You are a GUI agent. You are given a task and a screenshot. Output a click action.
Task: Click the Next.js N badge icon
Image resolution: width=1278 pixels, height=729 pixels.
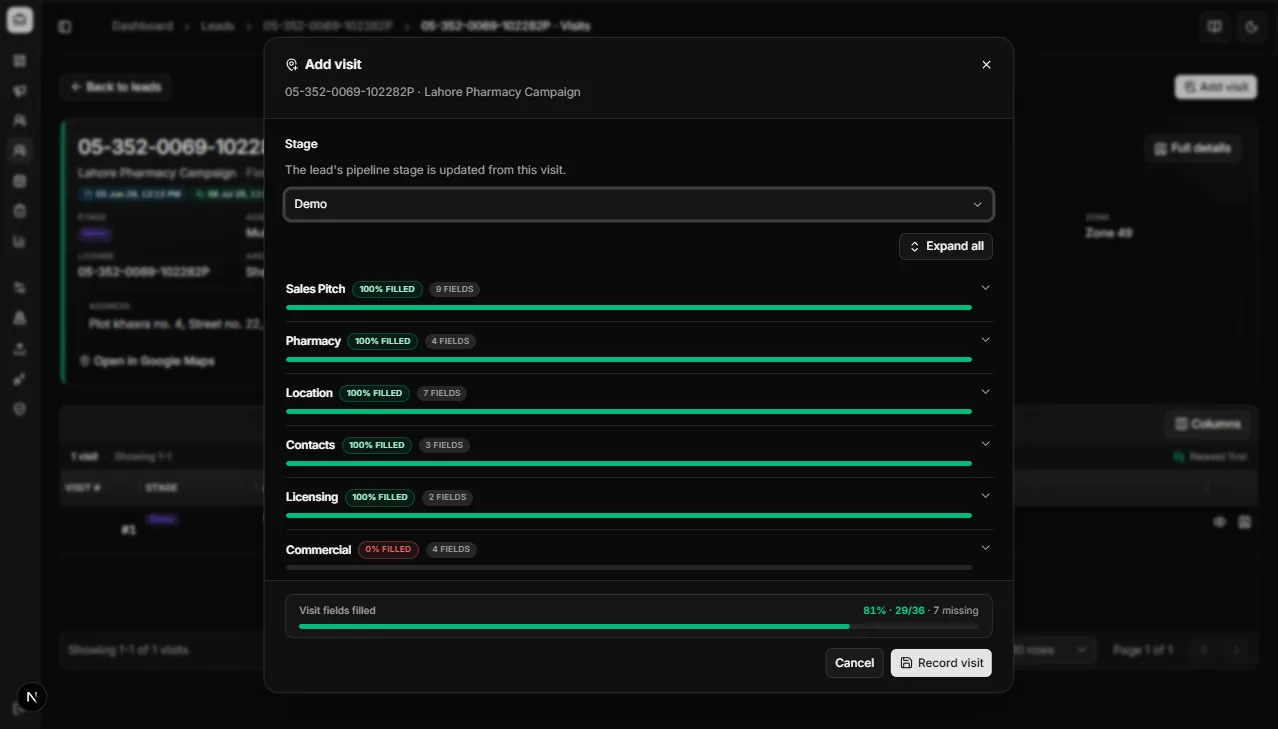coord(32,697)
